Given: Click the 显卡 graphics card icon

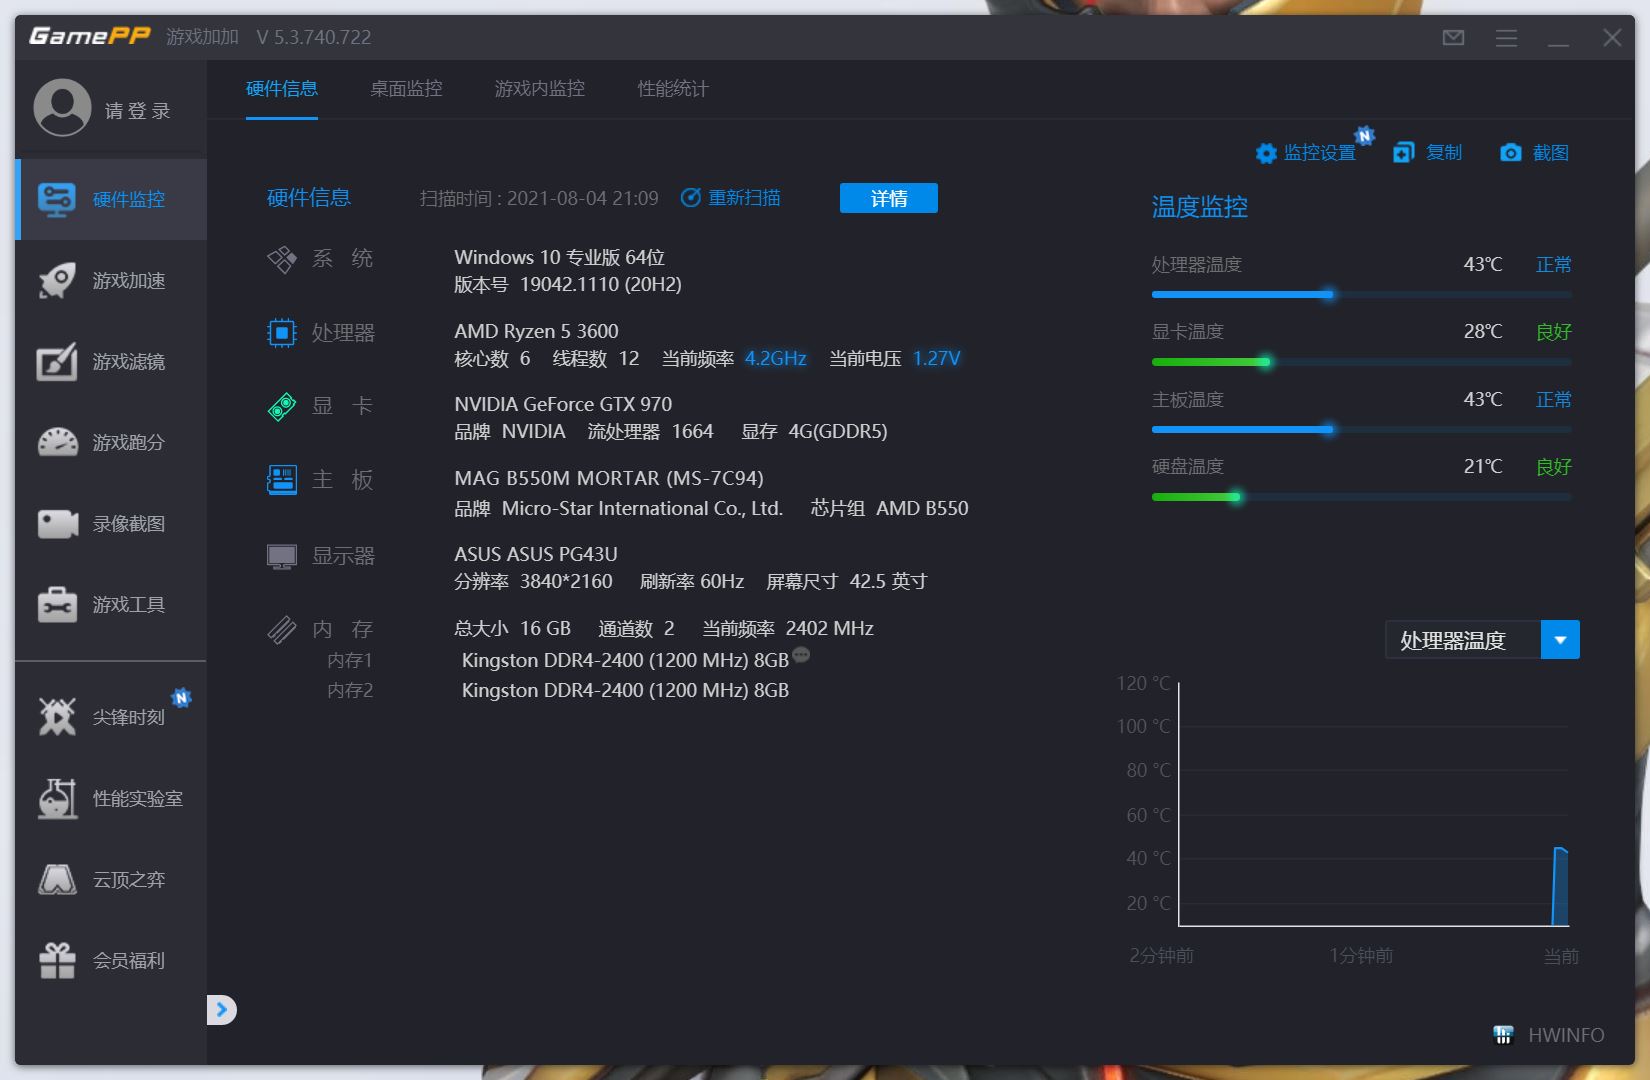Looking at the screenshot, I should coord(282,406).
